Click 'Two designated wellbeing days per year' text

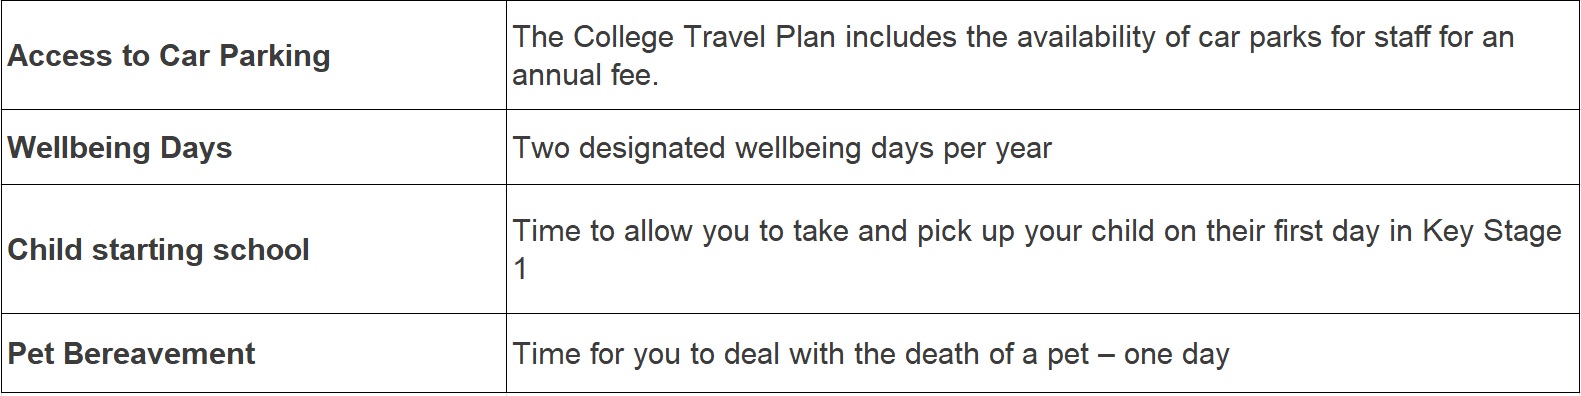[782, 148]
